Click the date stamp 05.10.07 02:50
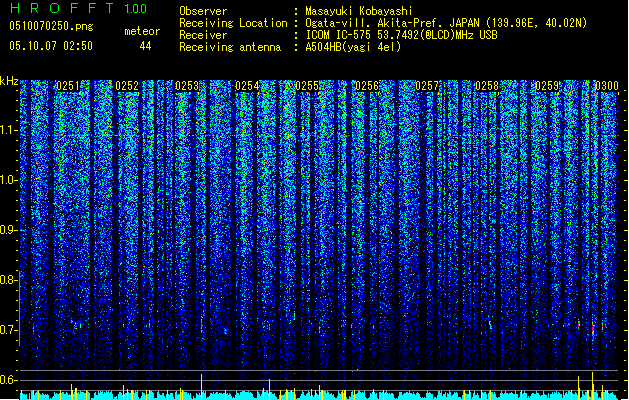The height and width of the screenshot is (400, 629). point(51,46)
